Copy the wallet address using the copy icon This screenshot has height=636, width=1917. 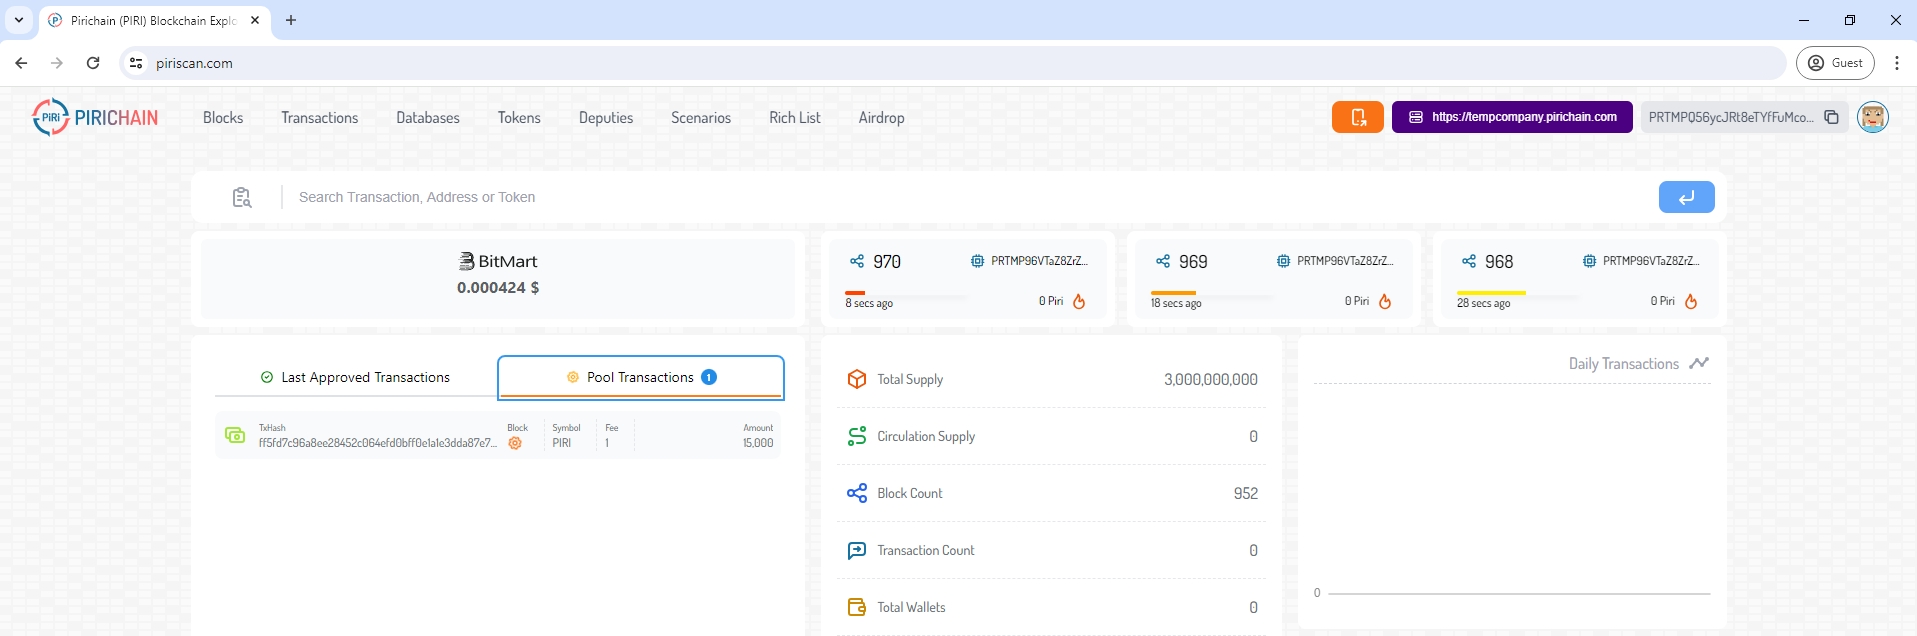[x=1831, y=117]
